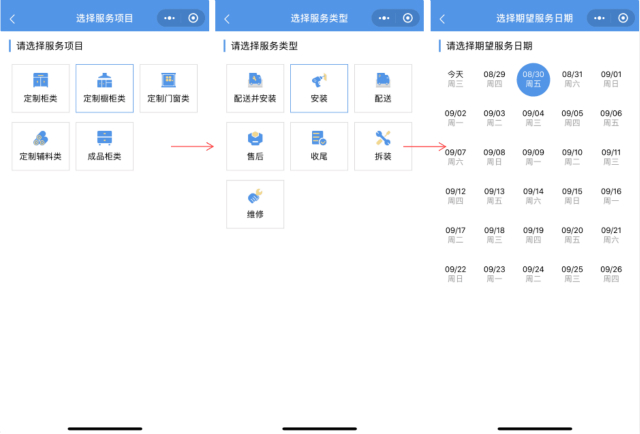The height and width of the screenshot is (434, 640).
Task: Choose the highlighted 08/30 周五 date
Action: pos(534,79)
